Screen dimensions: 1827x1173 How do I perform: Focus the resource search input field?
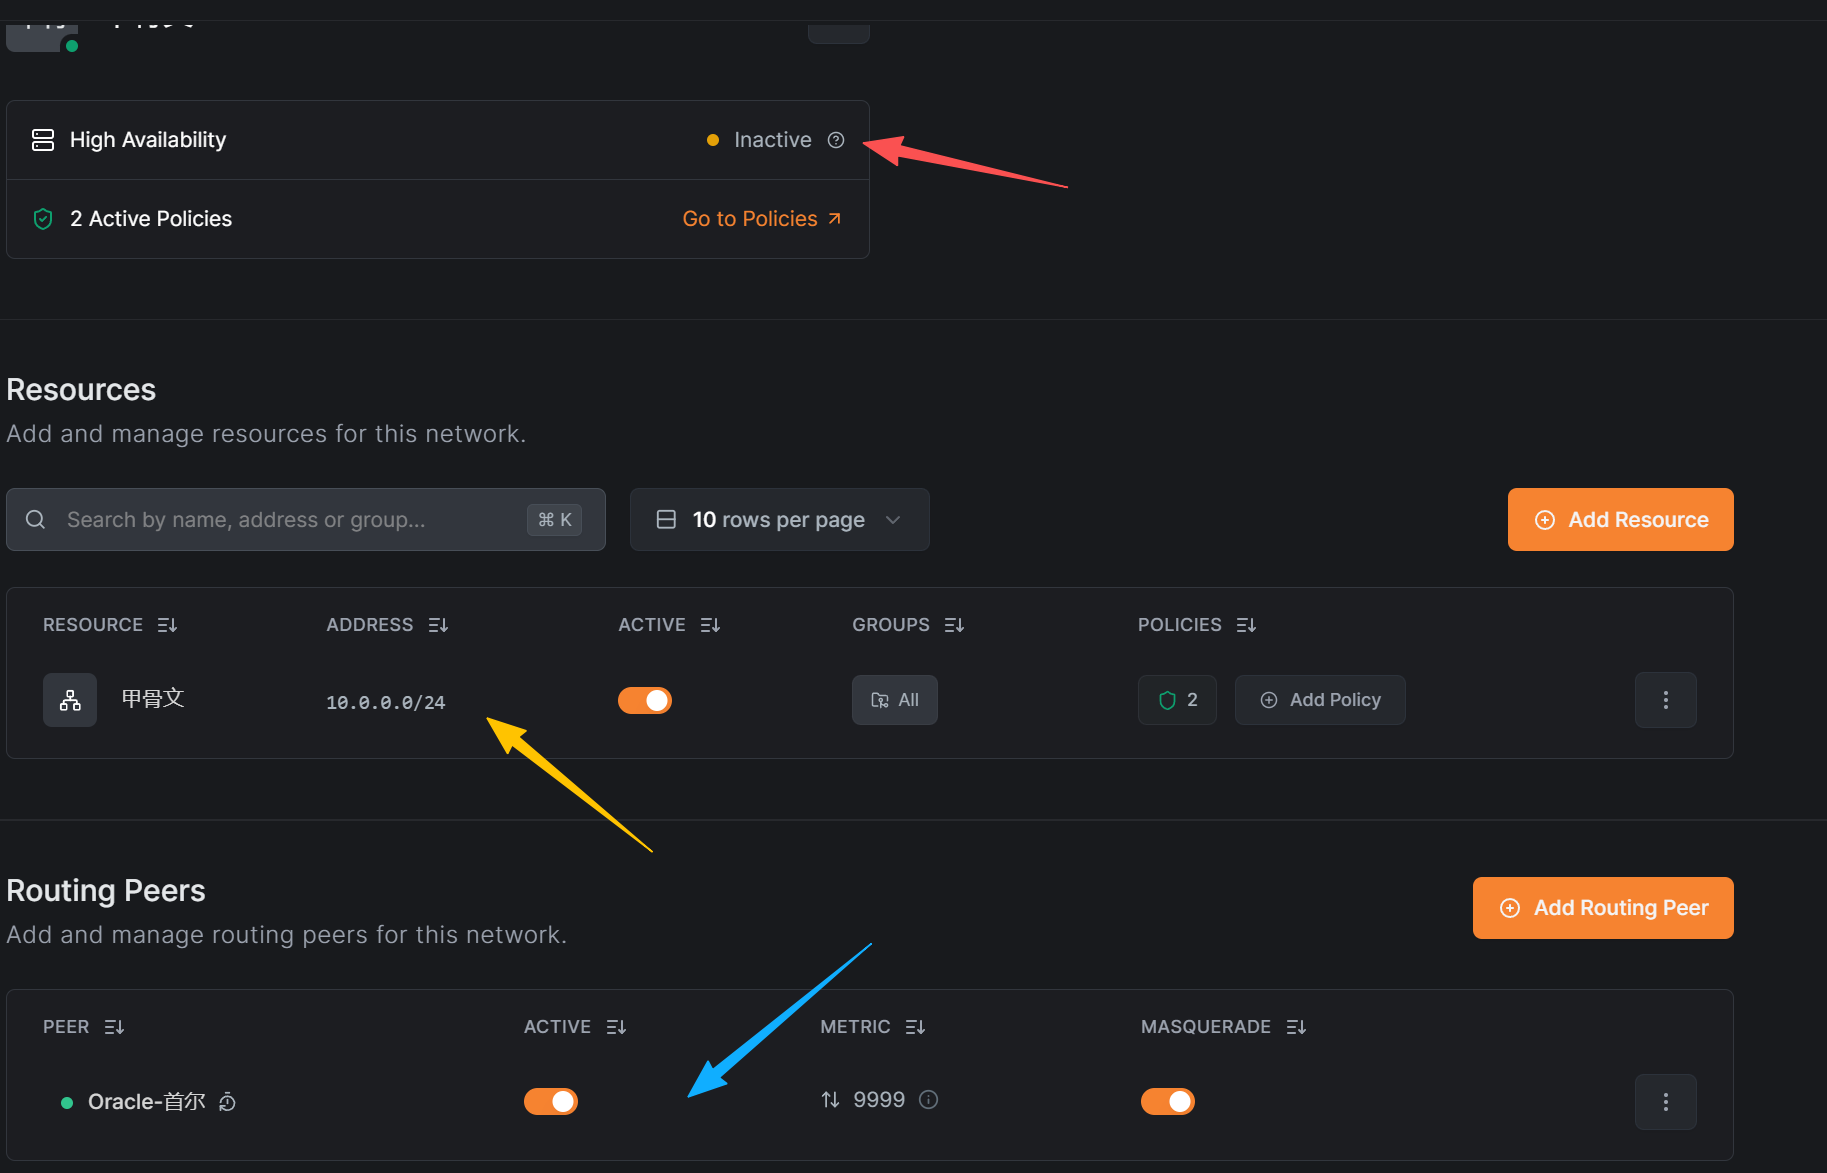[290, 520]
